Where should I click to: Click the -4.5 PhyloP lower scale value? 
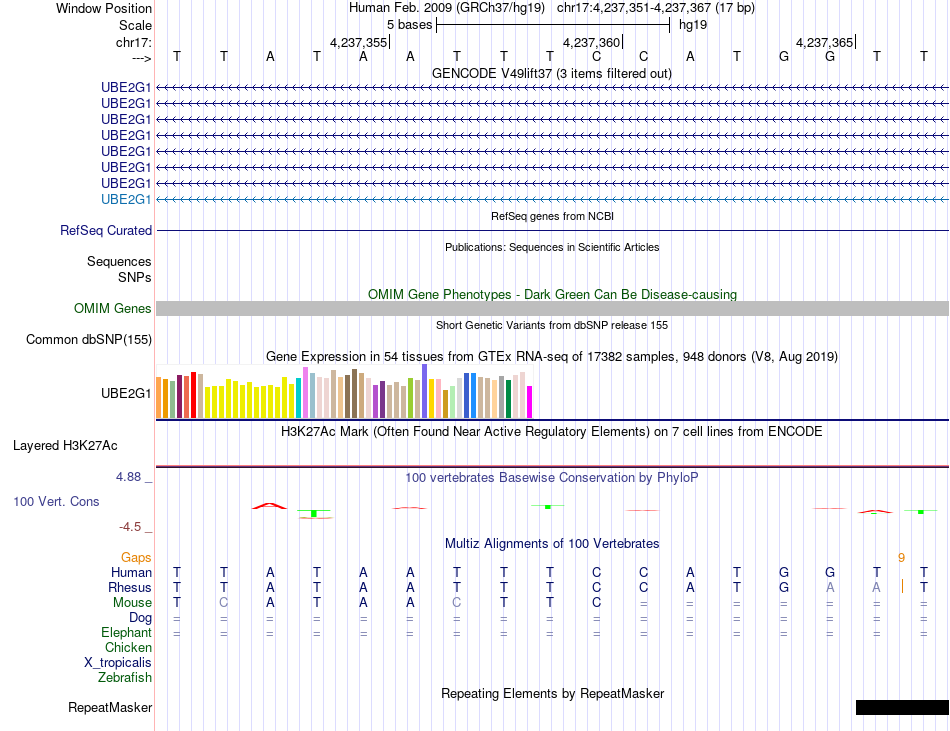[130, 527]
